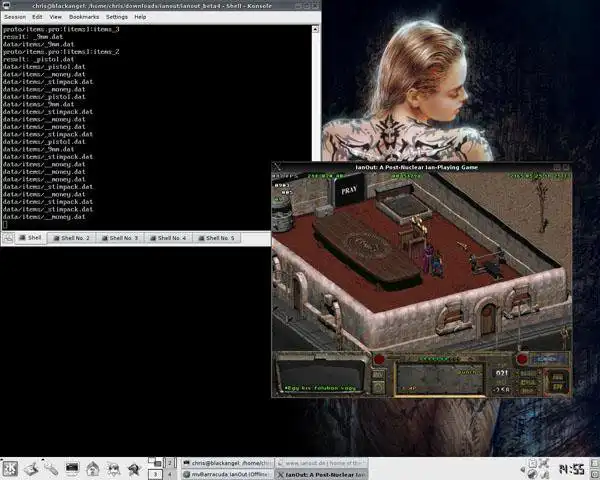The height and width of the screenshot is (480, 600).
Task: Open View menu in Konsole
Action: click(x=55, y=17)
